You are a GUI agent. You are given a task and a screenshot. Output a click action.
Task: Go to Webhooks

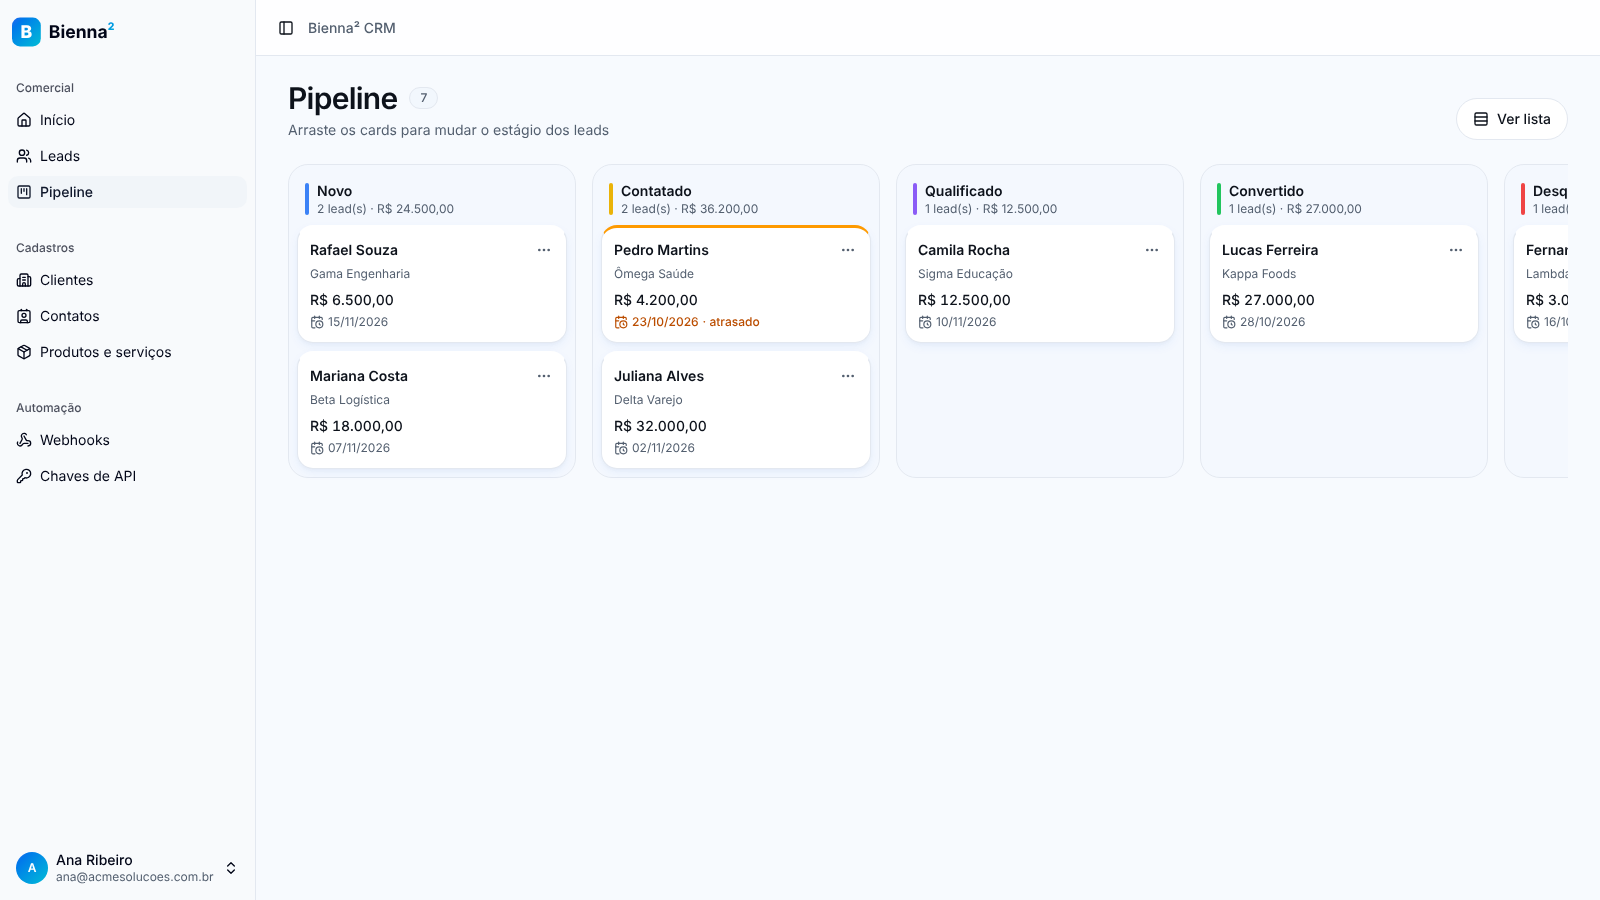[127, 440]
